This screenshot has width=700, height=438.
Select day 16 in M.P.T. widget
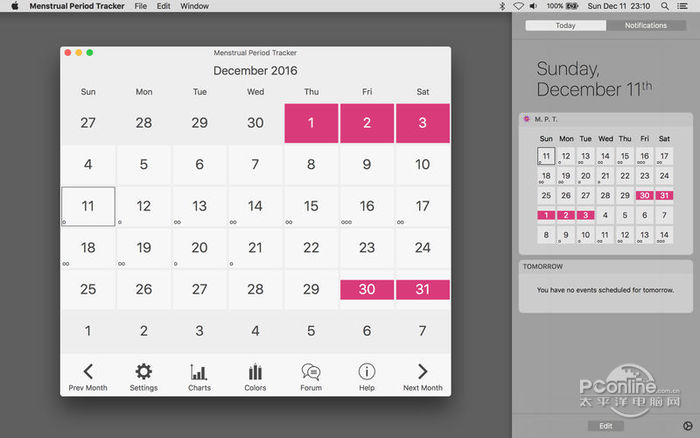(x=645, y=156)
